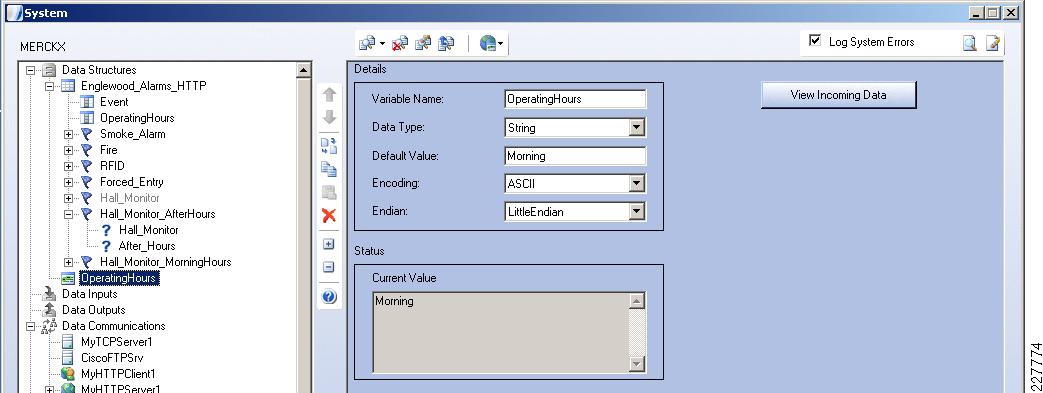
Task: Click the collapse all minus icon
Action: 329,267
